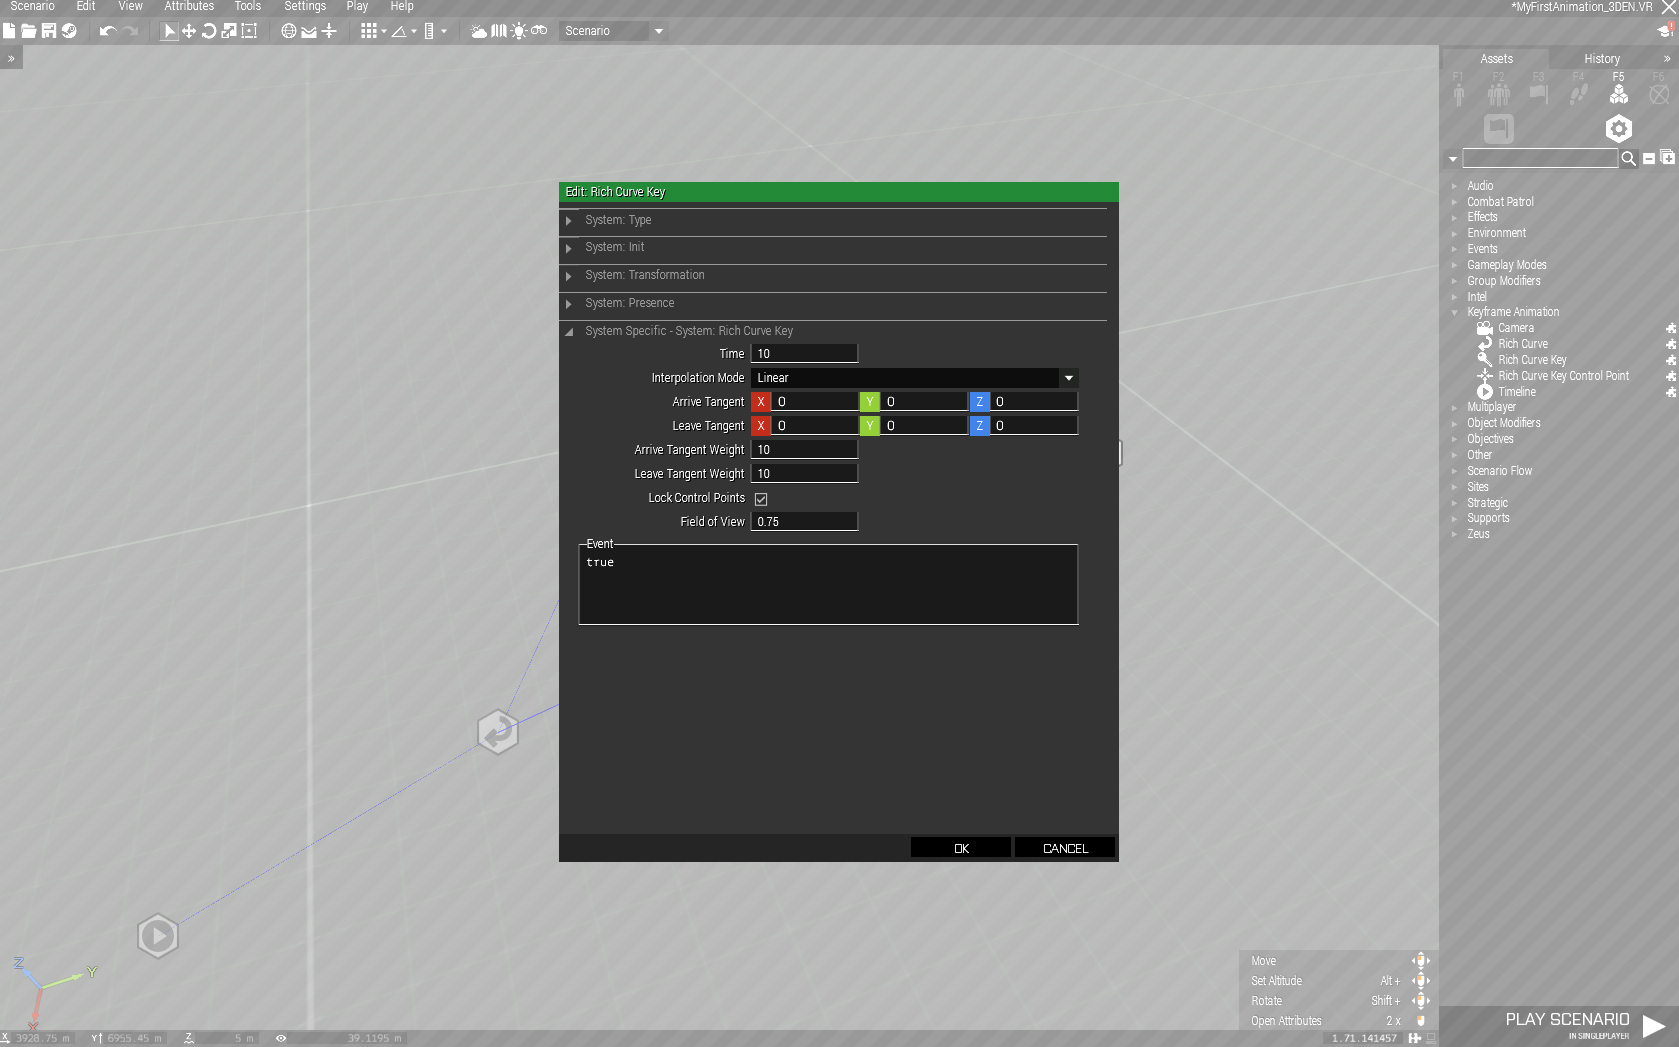1679x1047 pixels.
Task: Select the F5 Systems asset category
Action: coord(1618,93)
